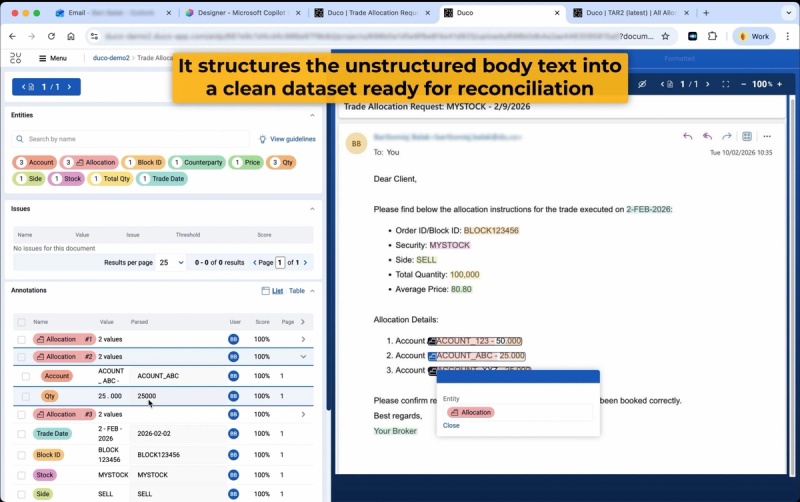Zoom in the document with plus

[x=780, y=84]
